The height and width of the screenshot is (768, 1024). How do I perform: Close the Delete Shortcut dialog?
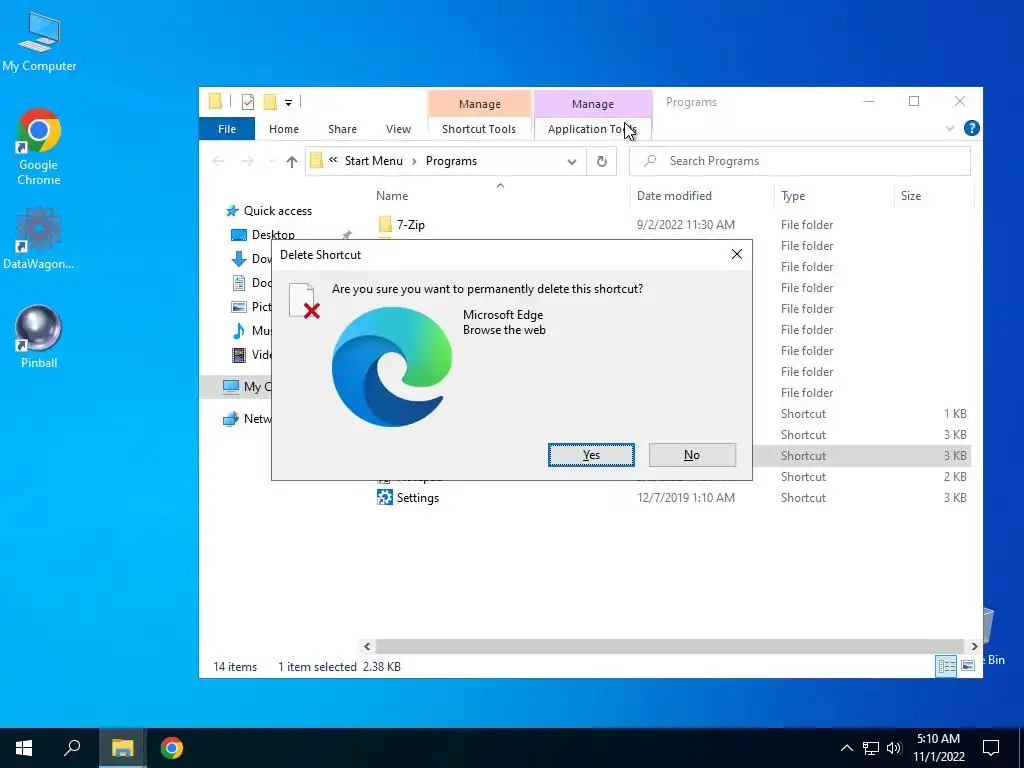[737, 254]
